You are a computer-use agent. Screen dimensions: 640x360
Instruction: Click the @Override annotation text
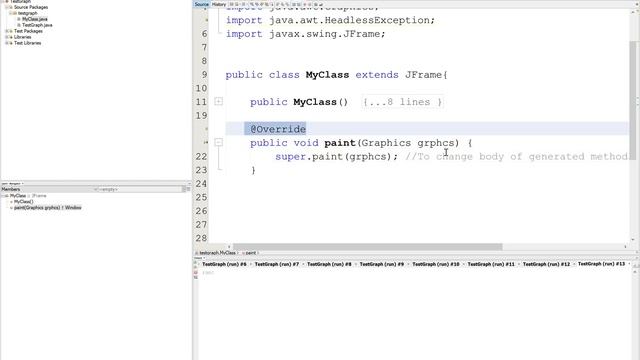(278, 129)
